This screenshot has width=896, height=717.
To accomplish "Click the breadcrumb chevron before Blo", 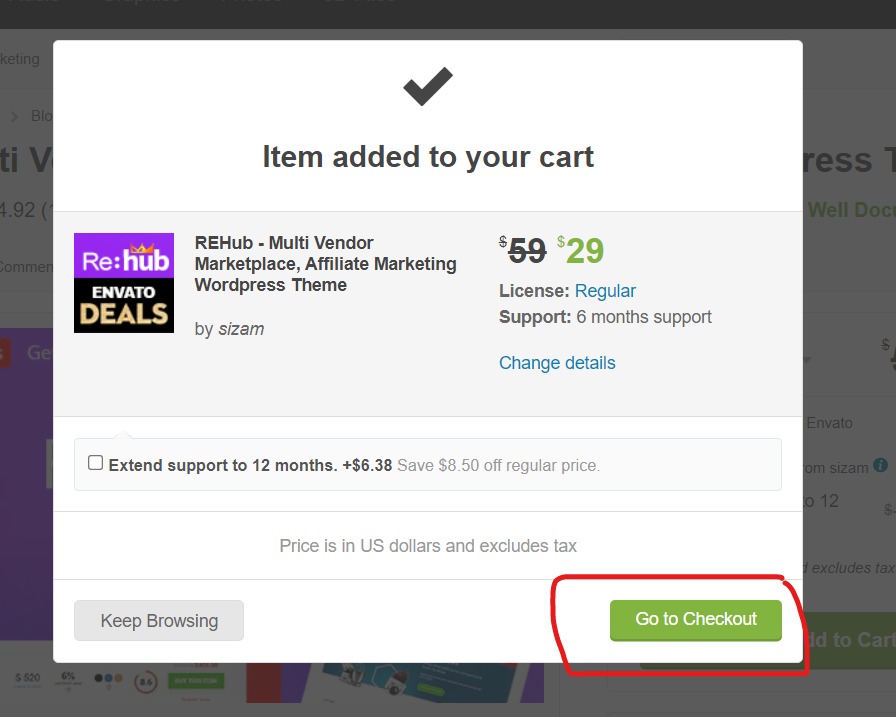I will coord(14,117).
